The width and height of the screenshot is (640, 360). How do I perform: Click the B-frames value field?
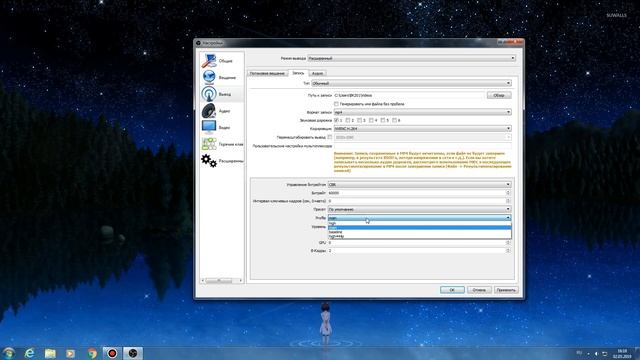[416, 251]
